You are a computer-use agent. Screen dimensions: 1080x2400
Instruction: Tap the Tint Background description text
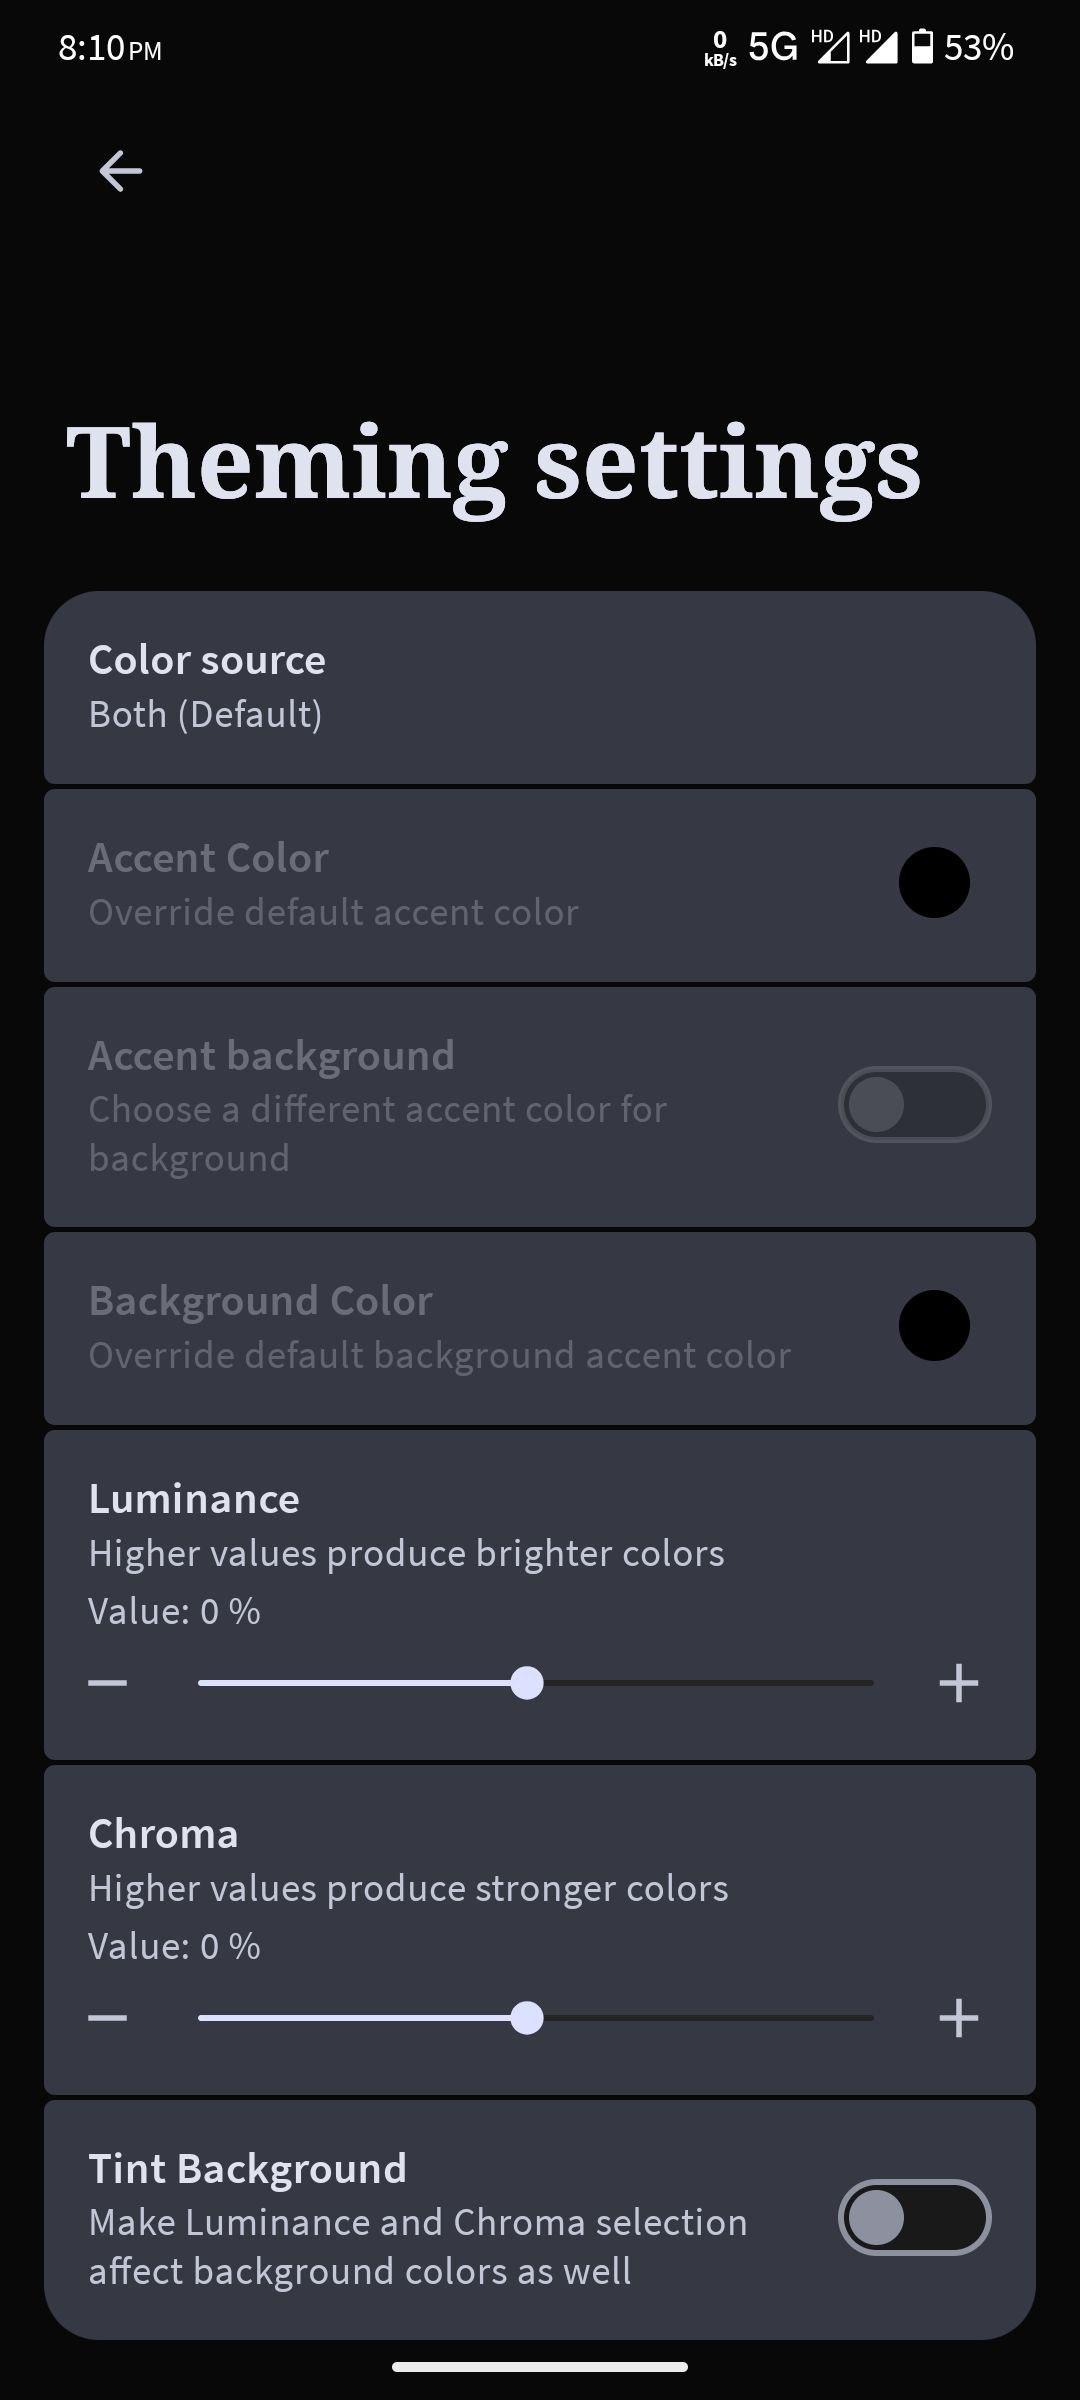(x=418, y=2247)
